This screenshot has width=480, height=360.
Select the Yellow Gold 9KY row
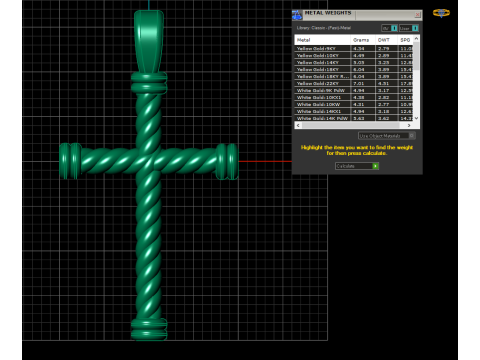coord(354,48)
